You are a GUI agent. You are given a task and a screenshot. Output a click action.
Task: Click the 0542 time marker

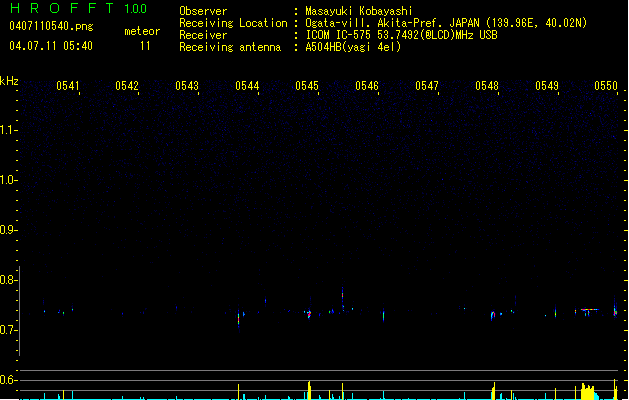tap(127, 86)
